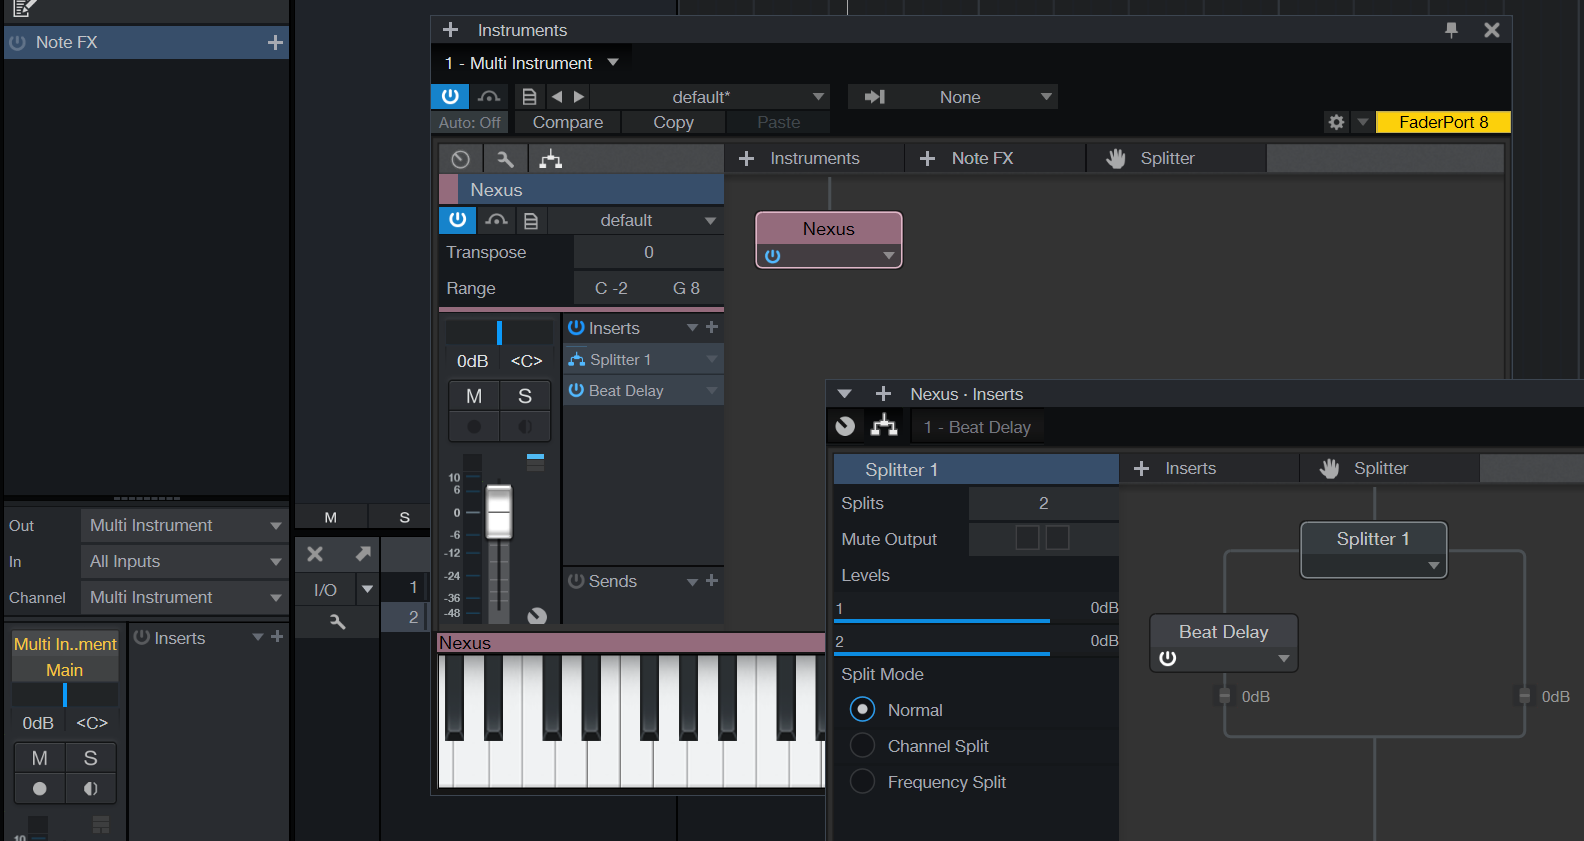1584x841 pixels.
Task: Open the All Inputs dropdown
Action: pos(184,561)
